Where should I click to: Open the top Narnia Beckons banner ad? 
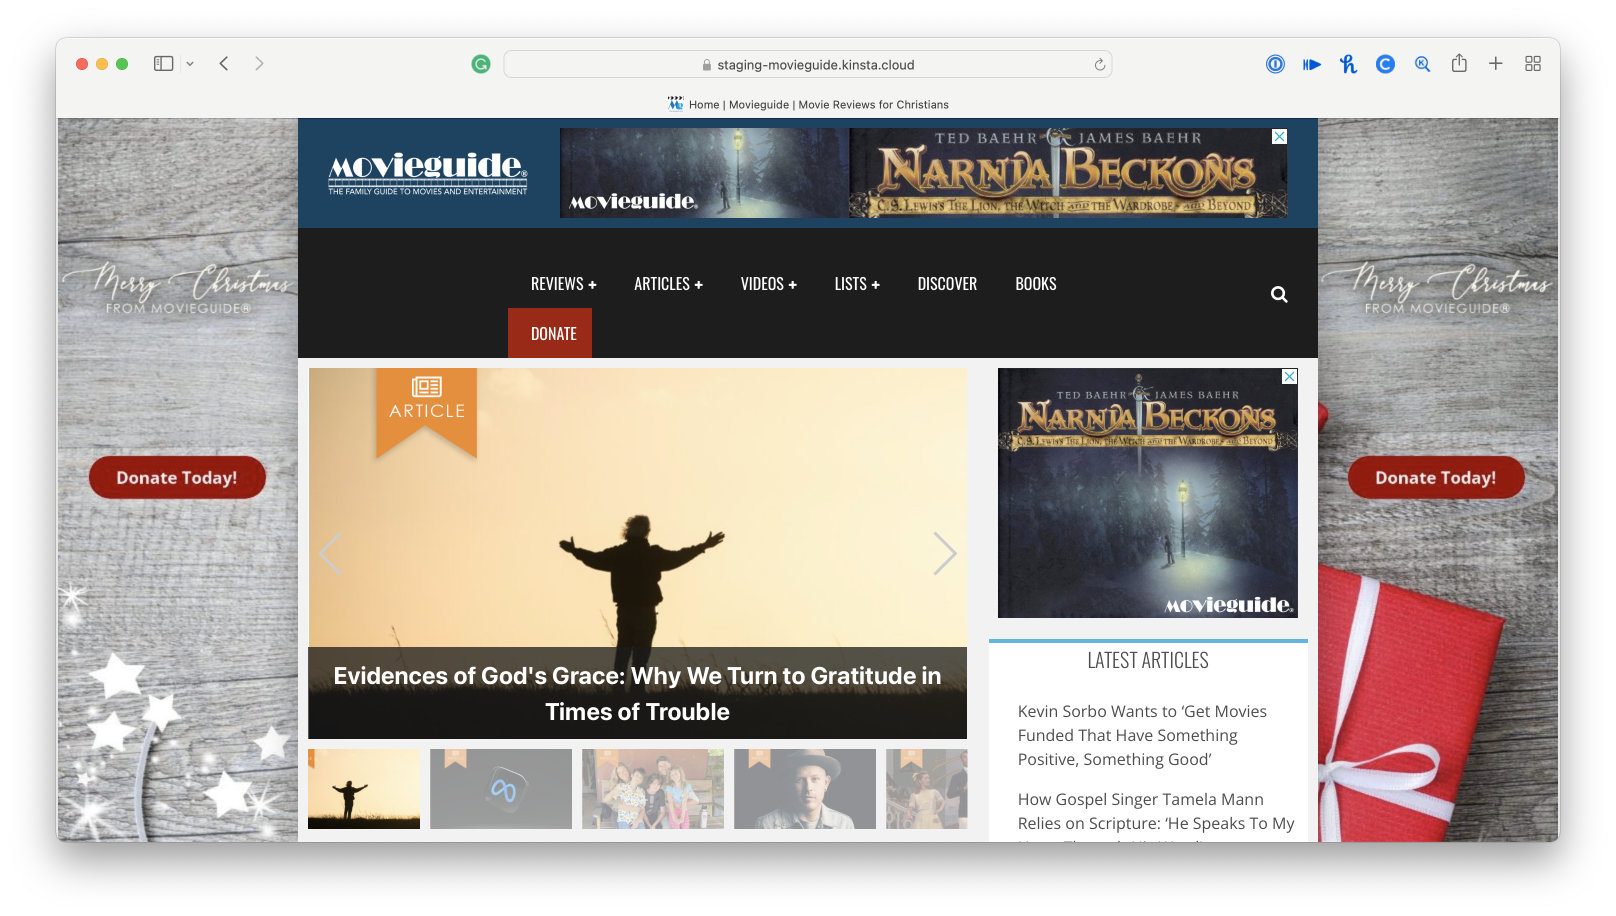click(923, 173)
